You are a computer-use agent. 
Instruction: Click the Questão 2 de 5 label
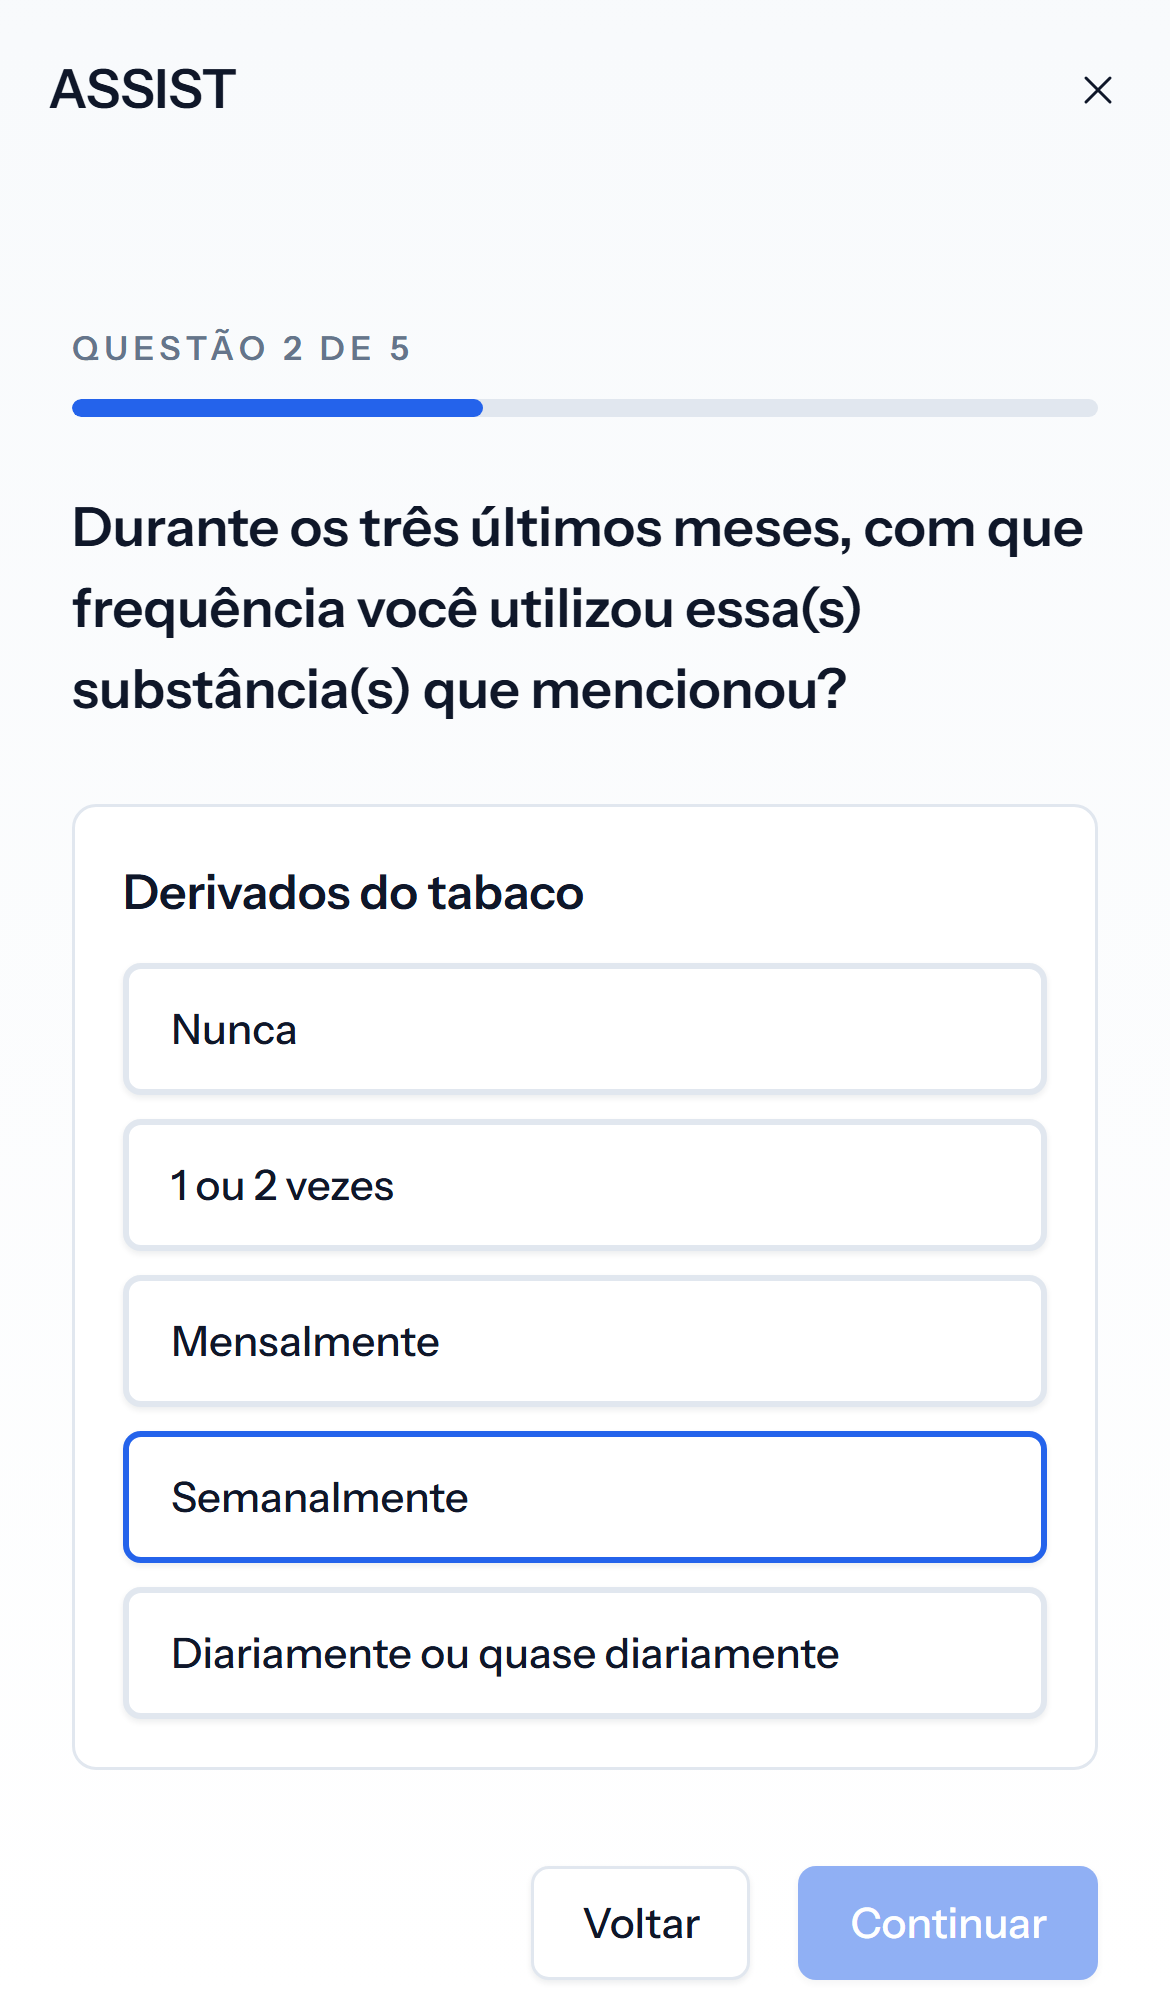[241, 348]
